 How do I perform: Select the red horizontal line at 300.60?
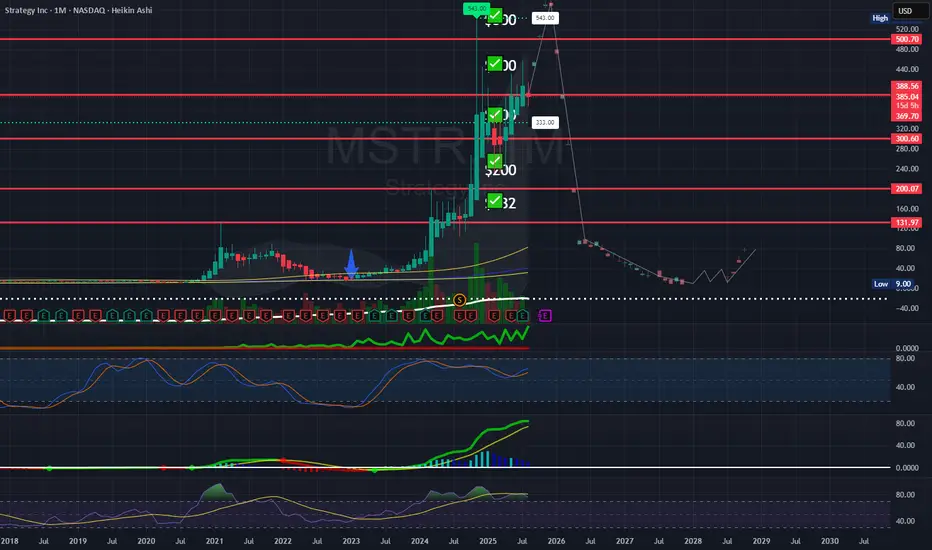point(445,139)
